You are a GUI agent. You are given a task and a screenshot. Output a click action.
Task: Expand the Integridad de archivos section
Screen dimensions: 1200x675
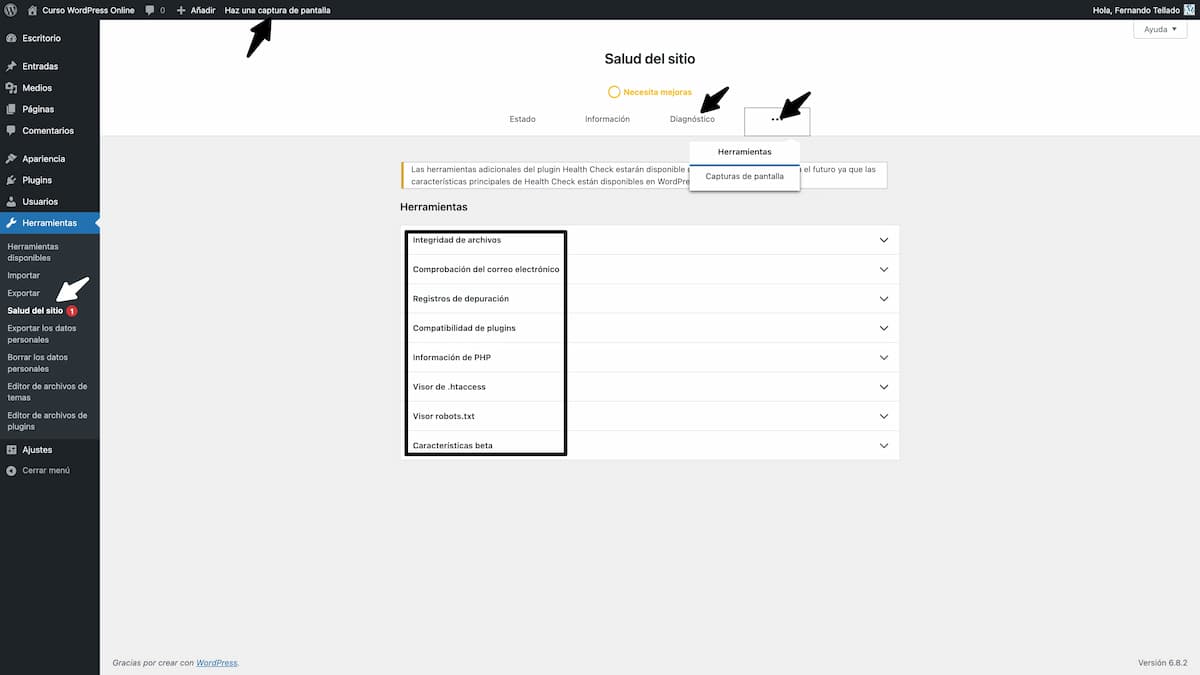[x=649, y=240]
